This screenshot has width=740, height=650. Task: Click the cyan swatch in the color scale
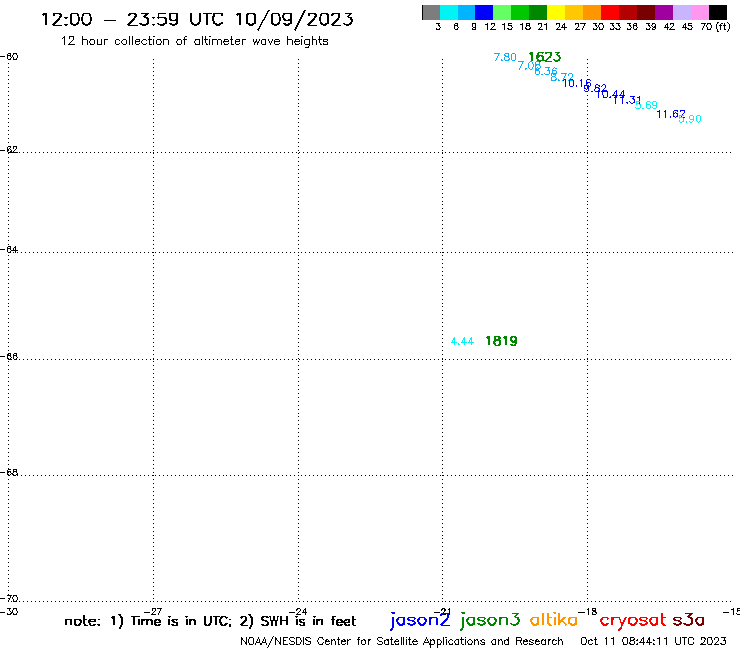click(x=449, y=12)
